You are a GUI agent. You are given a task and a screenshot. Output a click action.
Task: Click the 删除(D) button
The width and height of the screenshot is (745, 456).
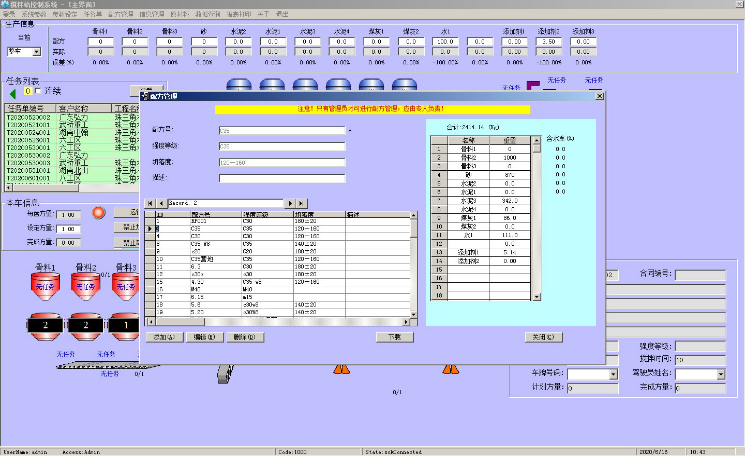click(245, 337)
